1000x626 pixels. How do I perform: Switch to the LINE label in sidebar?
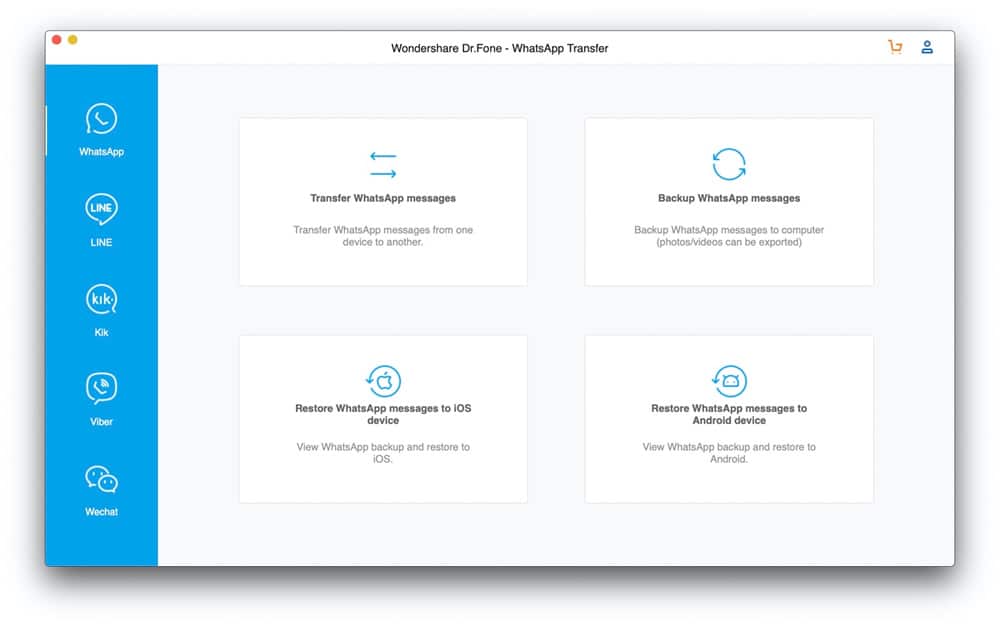[101, 242]
